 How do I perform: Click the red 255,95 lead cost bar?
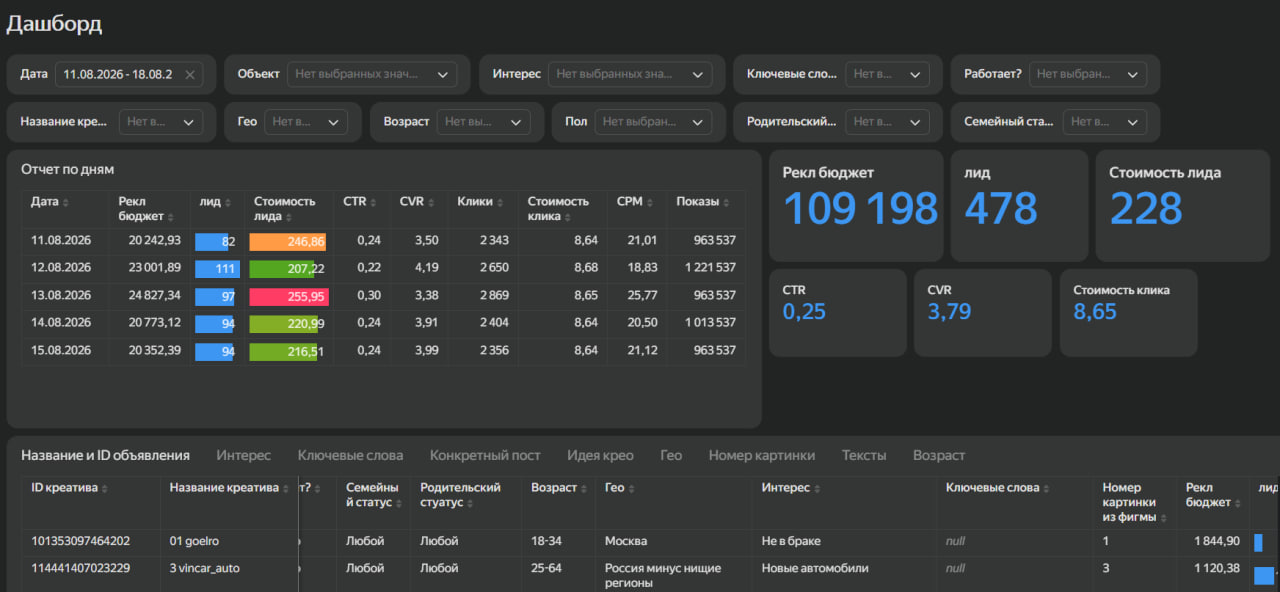pos(288,297)
